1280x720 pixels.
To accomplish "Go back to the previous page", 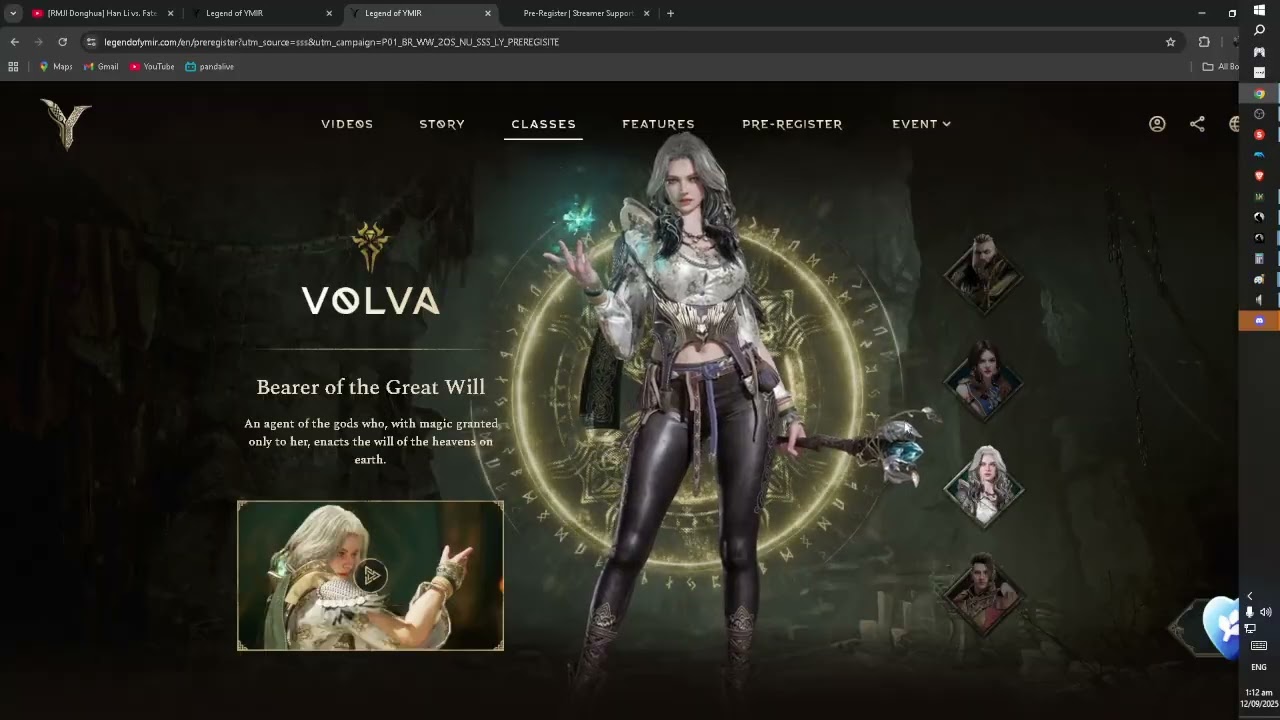I will click(14, 42).
